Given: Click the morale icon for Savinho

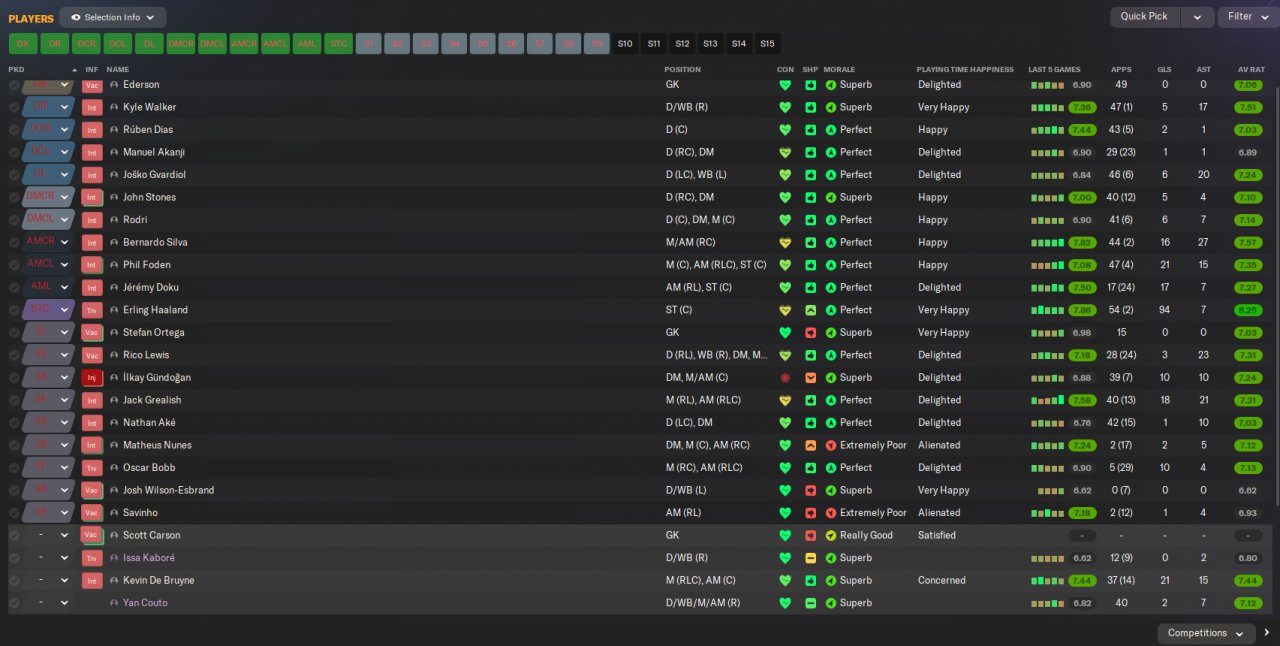Looking at the screenshot, I should 831,513.
